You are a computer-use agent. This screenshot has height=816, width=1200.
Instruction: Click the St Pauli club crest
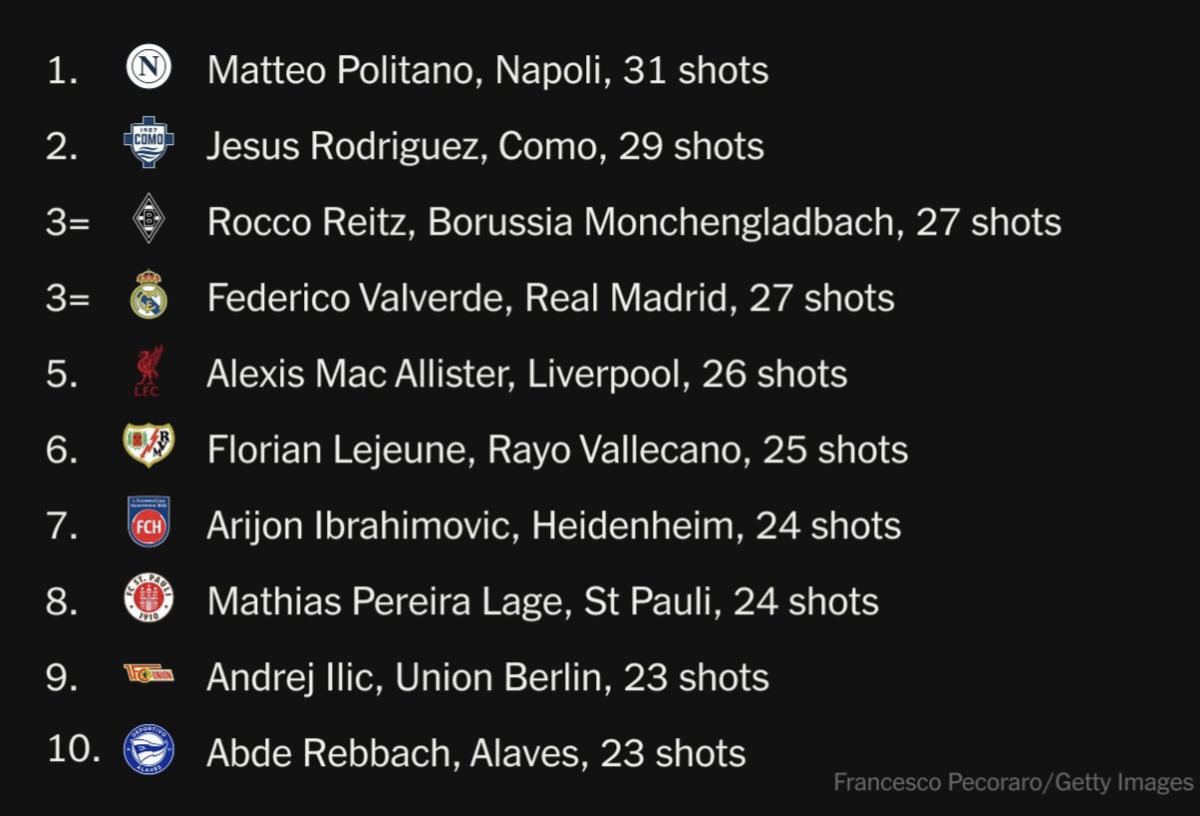click(x=149, y=598)
